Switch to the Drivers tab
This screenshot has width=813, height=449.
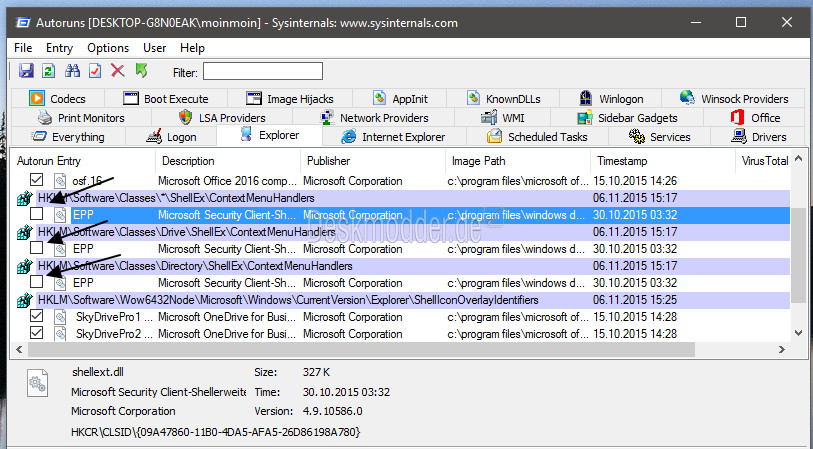click(758, 137)
